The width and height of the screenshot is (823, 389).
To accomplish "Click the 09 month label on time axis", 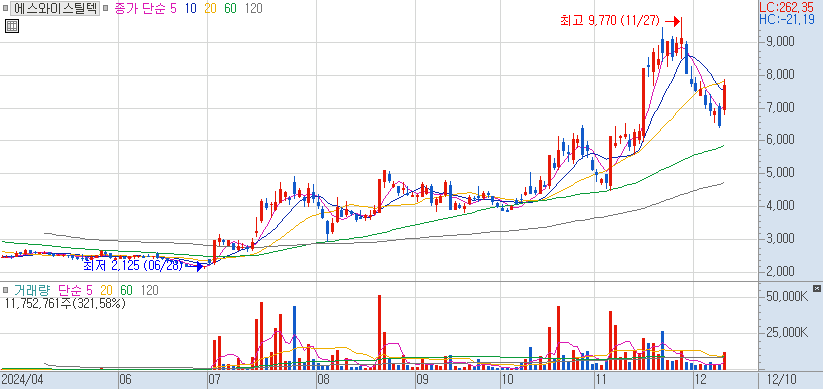I will pos(423,380).
